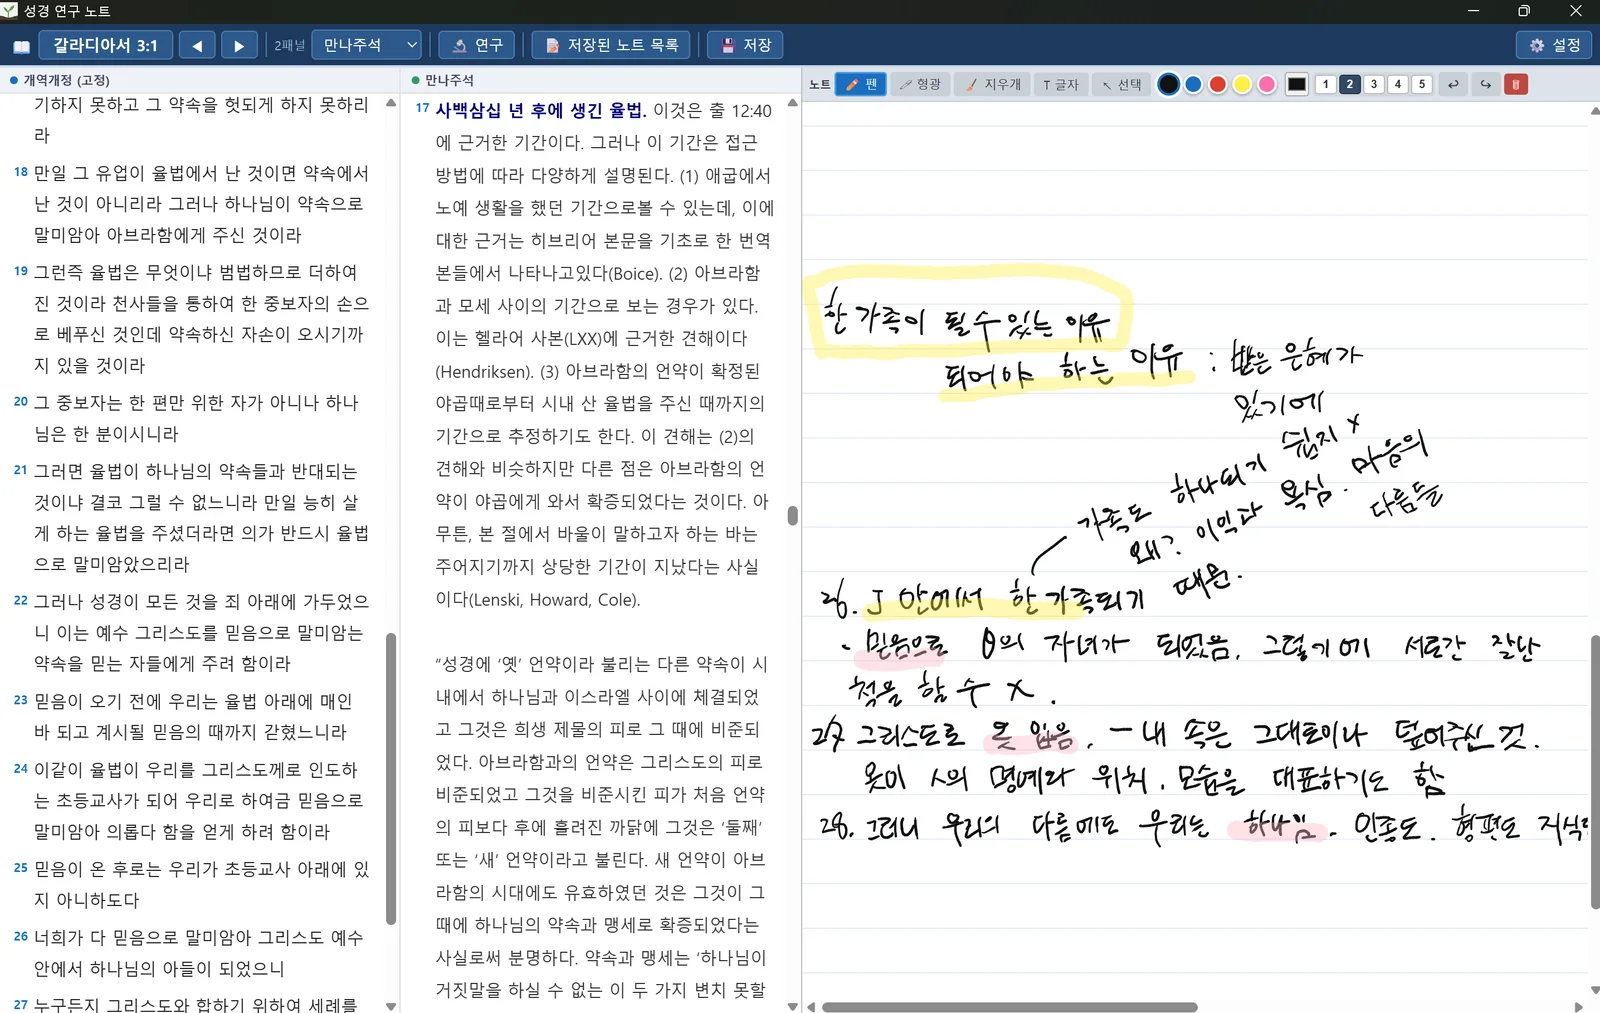Set pen thickness to 3

tap(1374, 84)
